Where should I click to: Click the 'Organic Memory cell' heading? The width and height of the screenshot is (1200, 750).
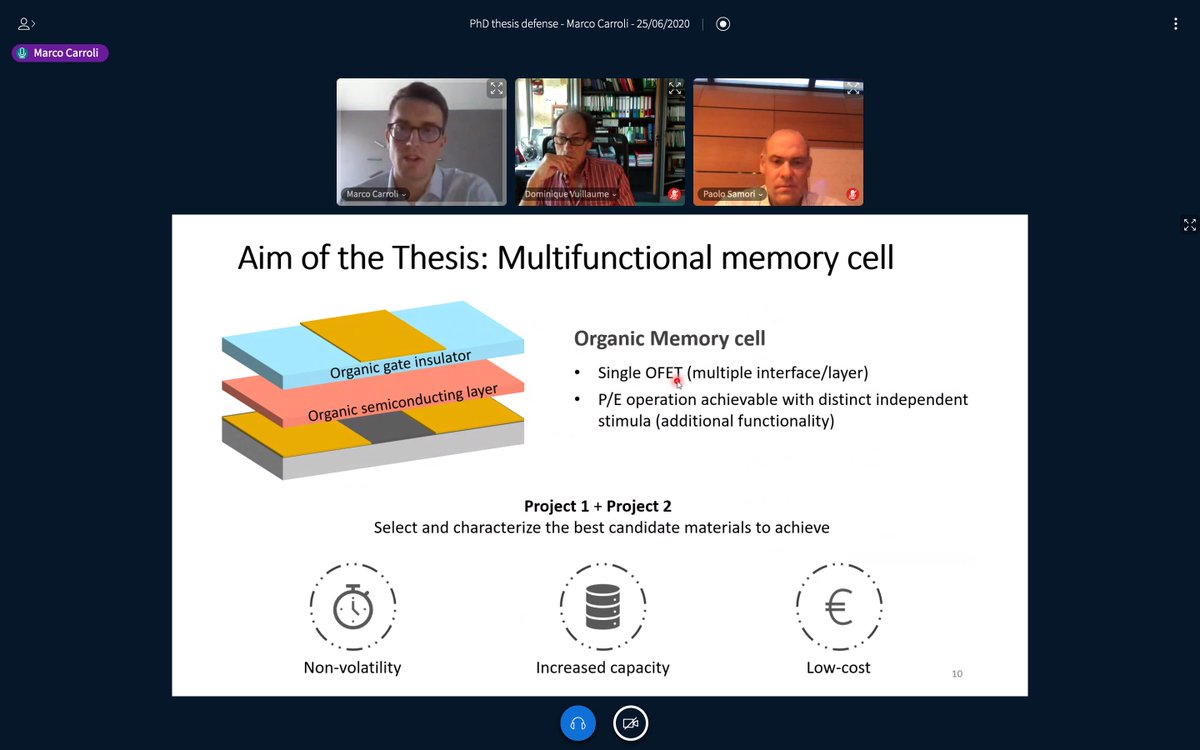(669, 338)
